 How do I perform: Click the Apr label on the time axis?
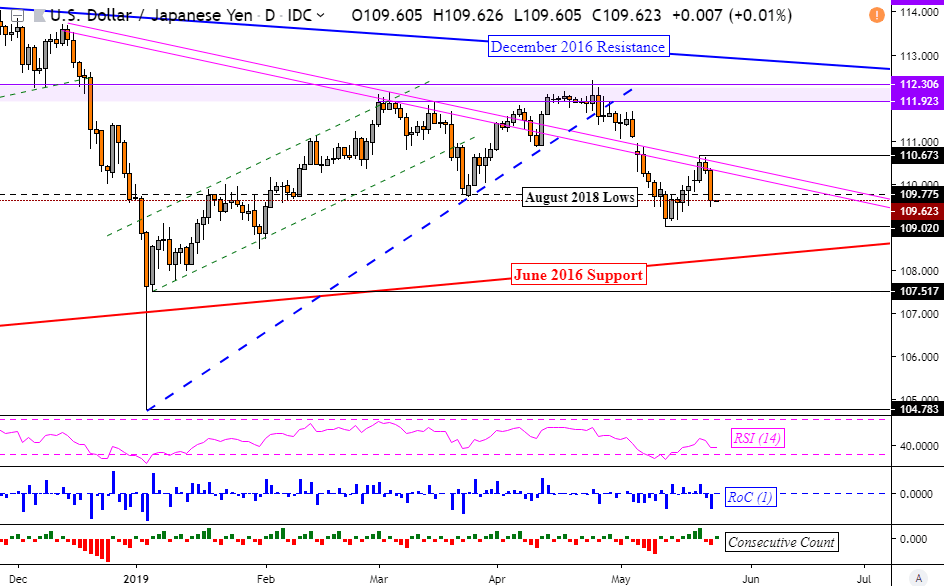click(497, 579)
